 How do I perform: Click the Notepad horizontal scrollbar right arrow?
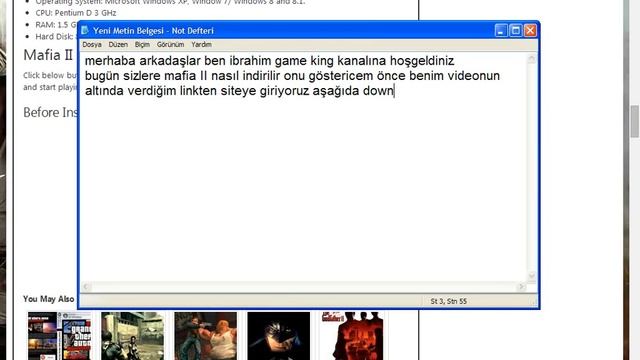tap(521, 287)
